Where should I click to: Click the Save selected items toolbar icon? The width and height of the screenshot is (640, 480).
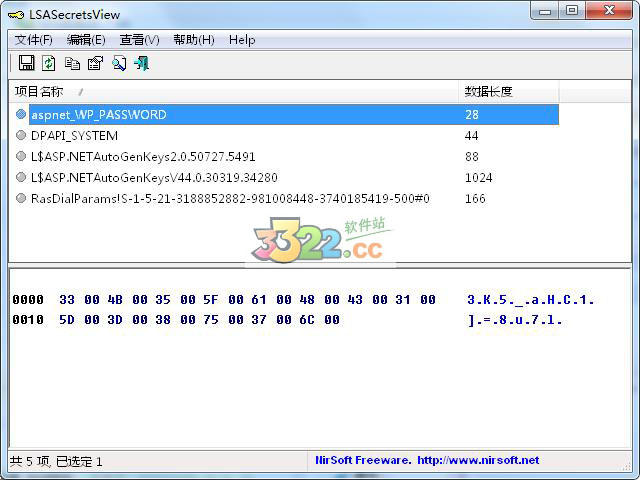[x=27, y=63]
